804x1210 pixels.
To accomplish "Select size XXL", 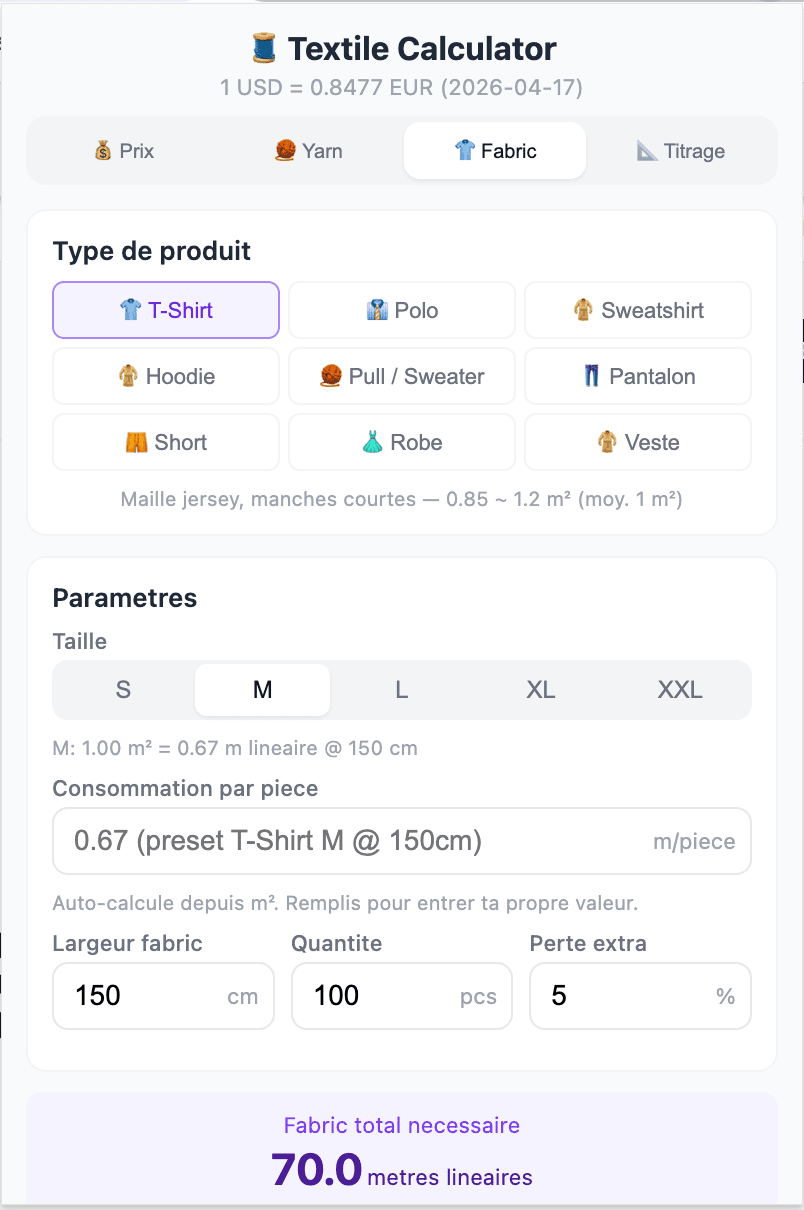I will pyautogui.click(x=679, y=690).
